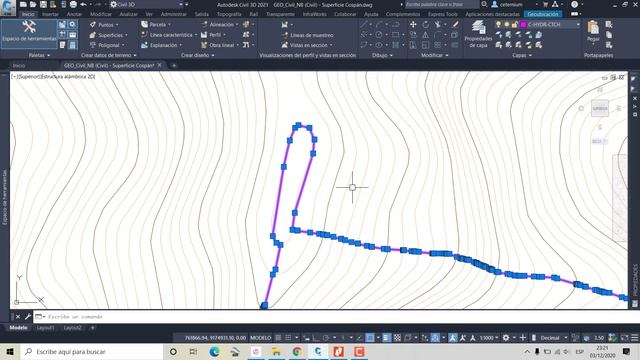This screenshot has height=360, width=640.
Task: Click the search magnifier icon in title bar
Action: click(x=484, y=4)
